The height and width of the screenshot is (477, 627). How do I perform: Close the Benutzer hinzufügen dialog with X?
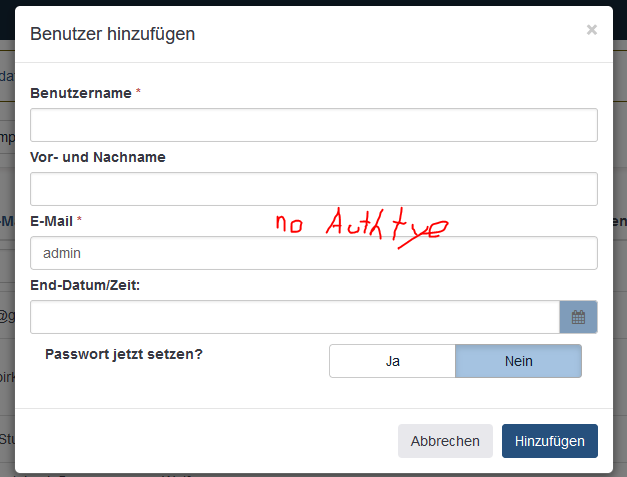592,30
